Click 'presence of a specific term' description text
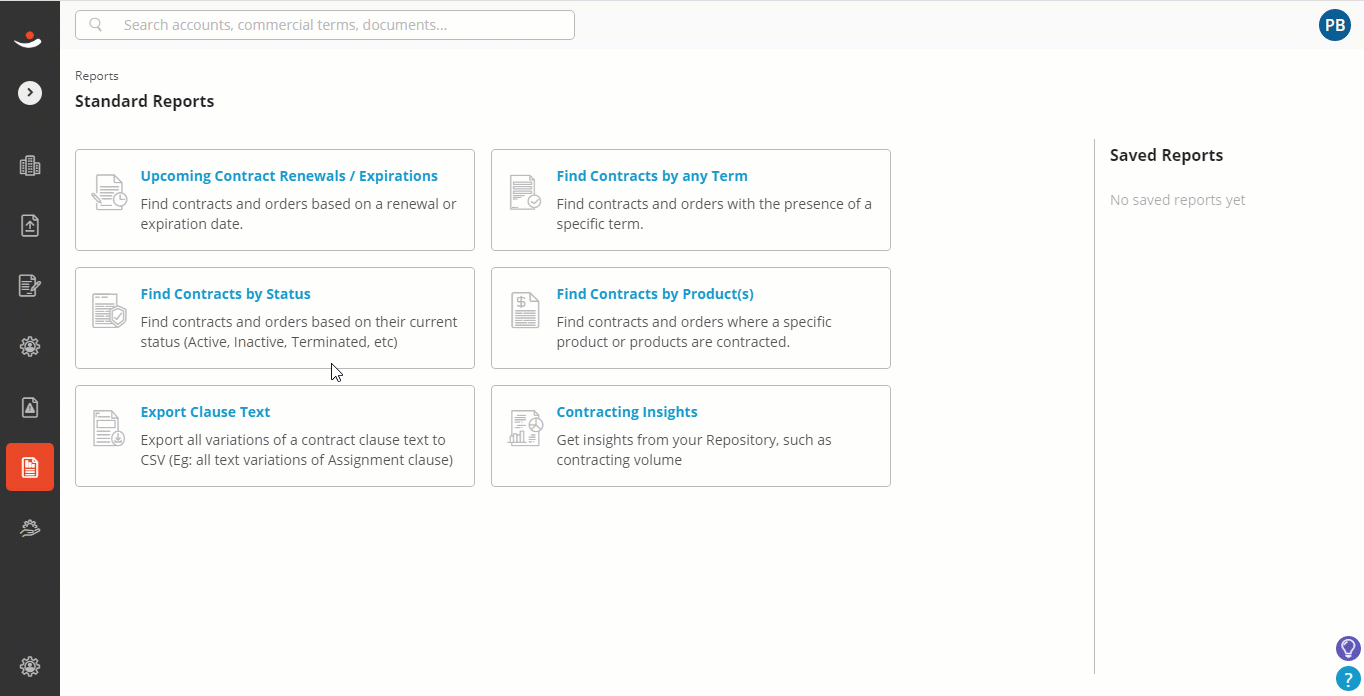Image resolution: width=1364 pixels, height=696 pixels. point(714,214)
